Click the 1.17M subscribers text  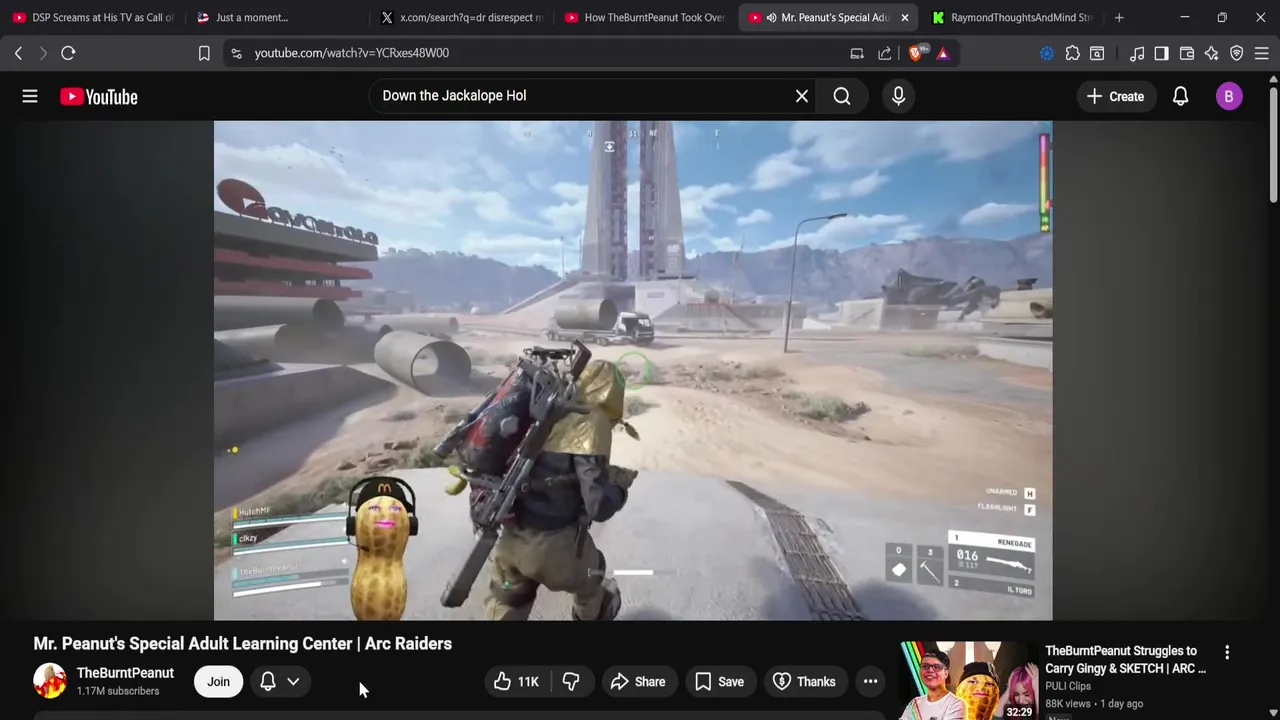[x=118, y=691]
